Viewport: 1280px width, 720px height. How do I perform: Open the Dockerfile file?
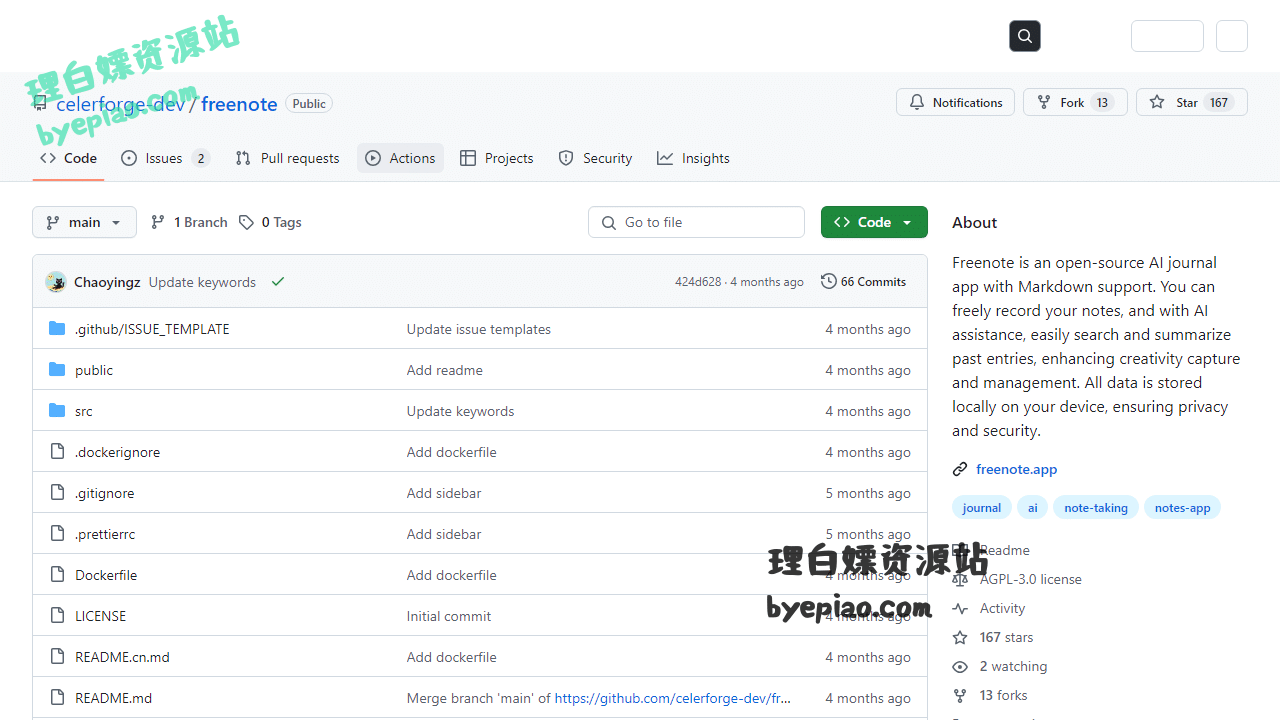point(106,575)
